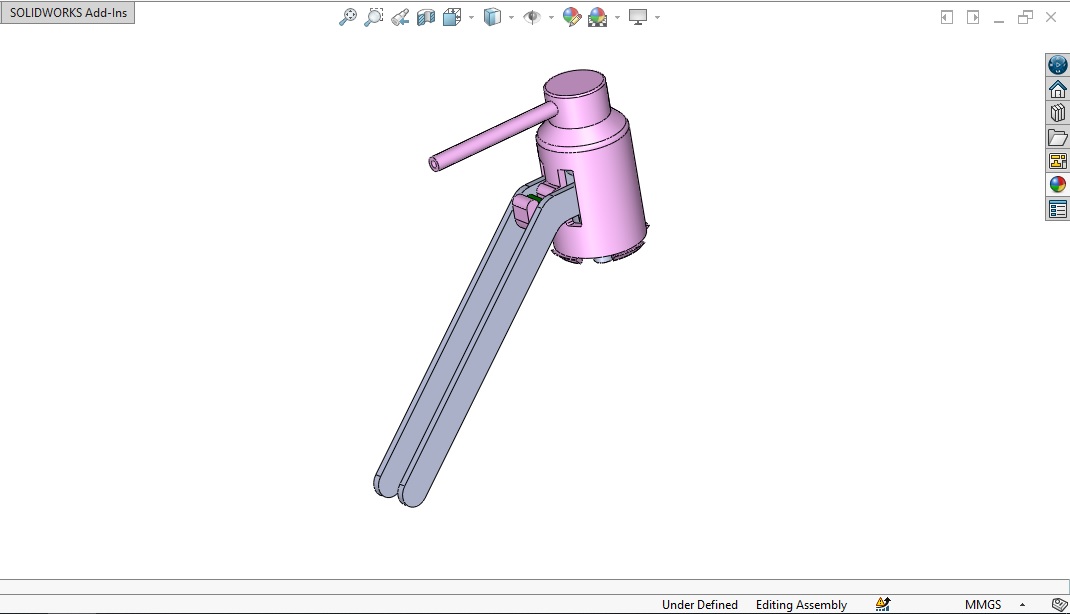Click the right-arrow window panel button
Screen dimensions: 1070x614
click(x=973, y=18)
